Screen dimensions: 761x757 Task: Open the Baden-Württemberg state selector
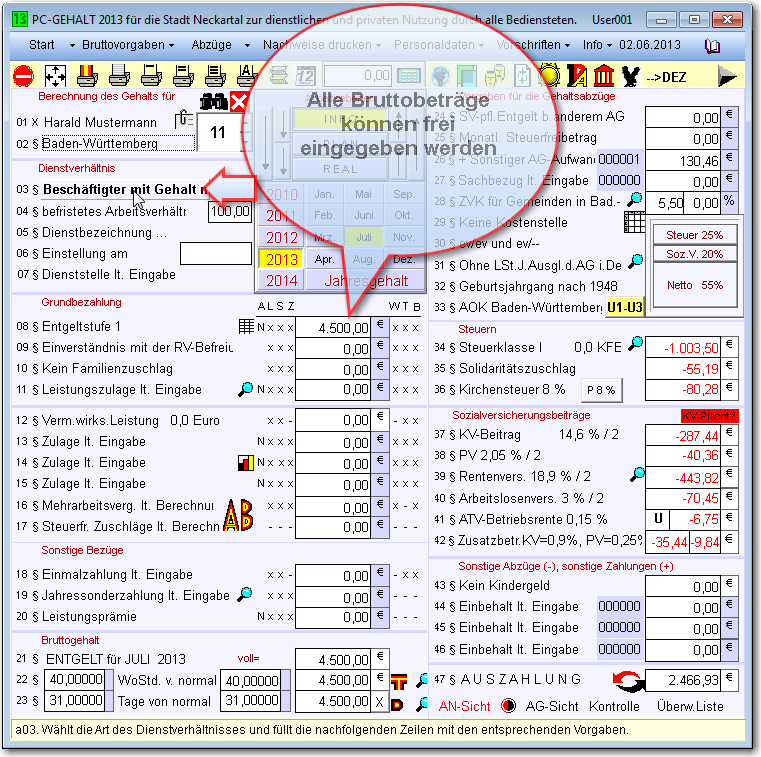[118, 144]
